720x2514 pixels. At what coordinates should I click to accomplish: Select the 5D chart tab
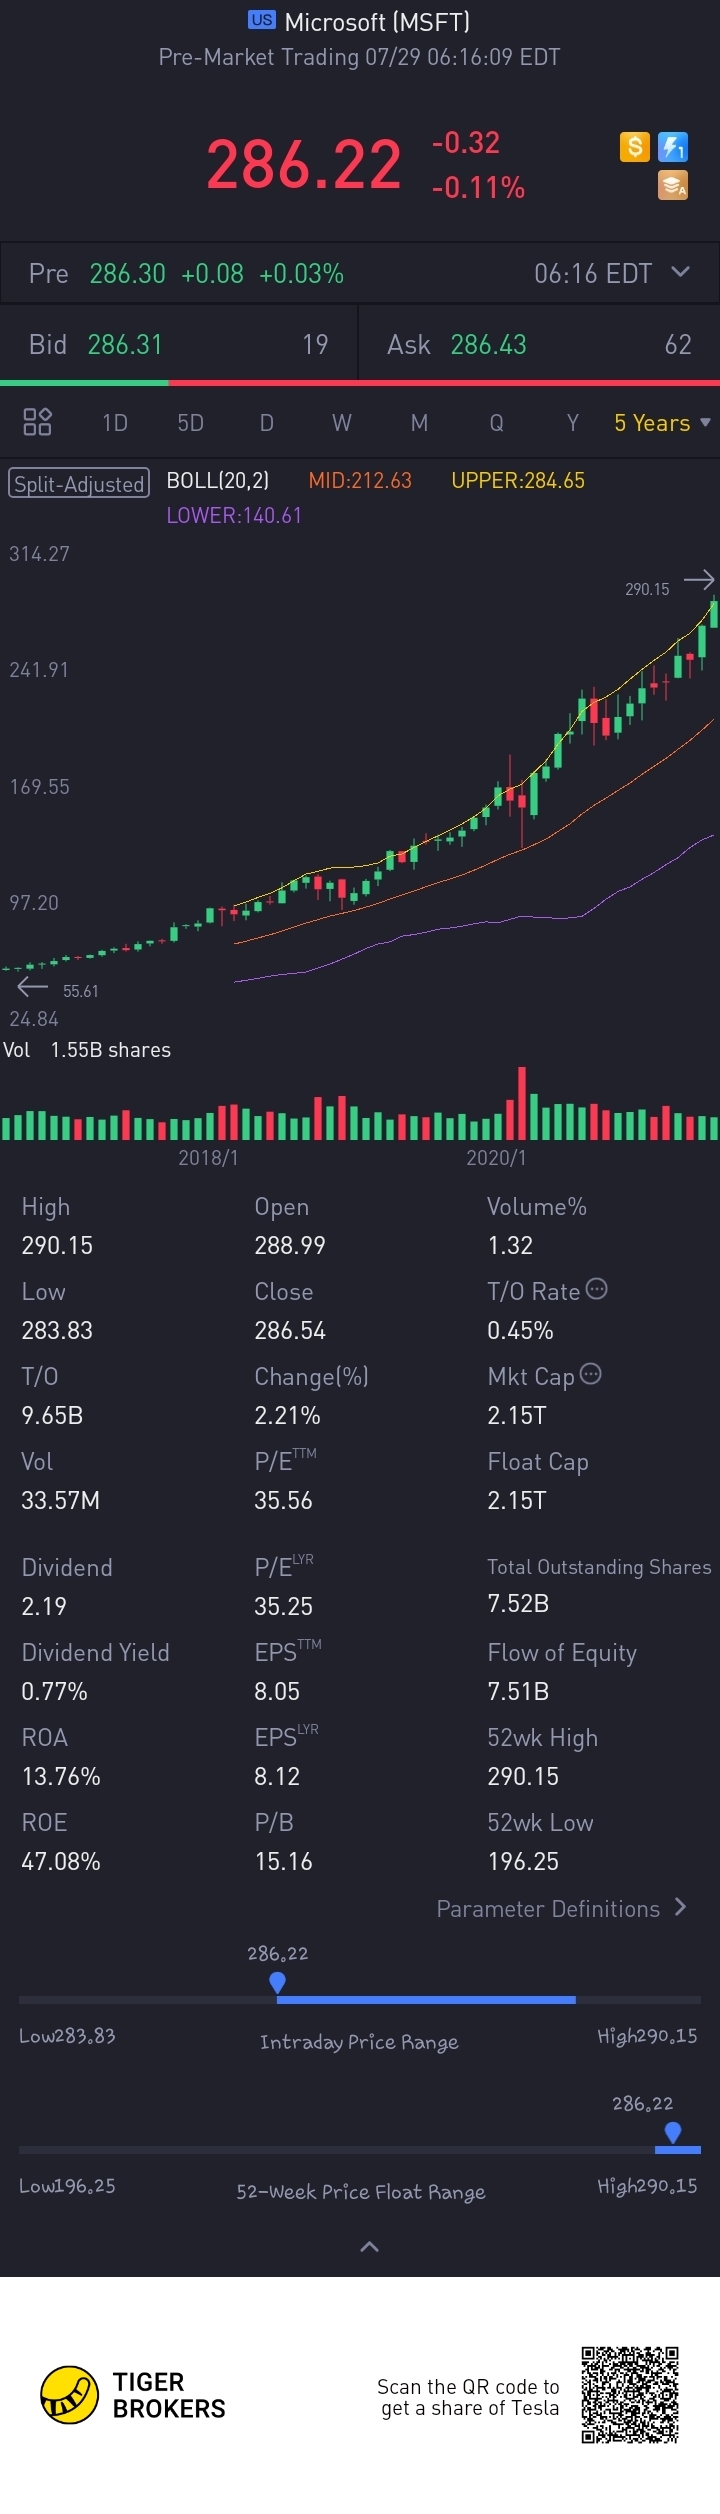click(190, 423)
